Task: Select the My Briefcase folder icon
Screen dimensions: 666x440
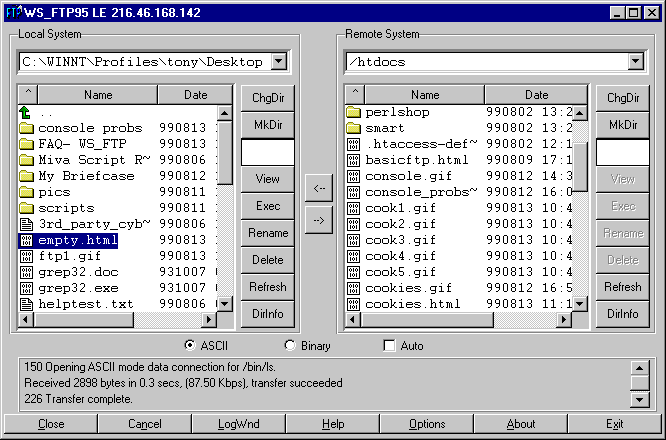Action: tap(26, 176)
